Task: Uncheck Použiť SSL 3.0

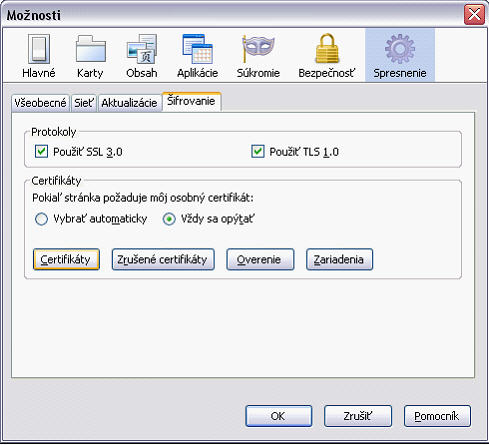Action: coord(41,152)
